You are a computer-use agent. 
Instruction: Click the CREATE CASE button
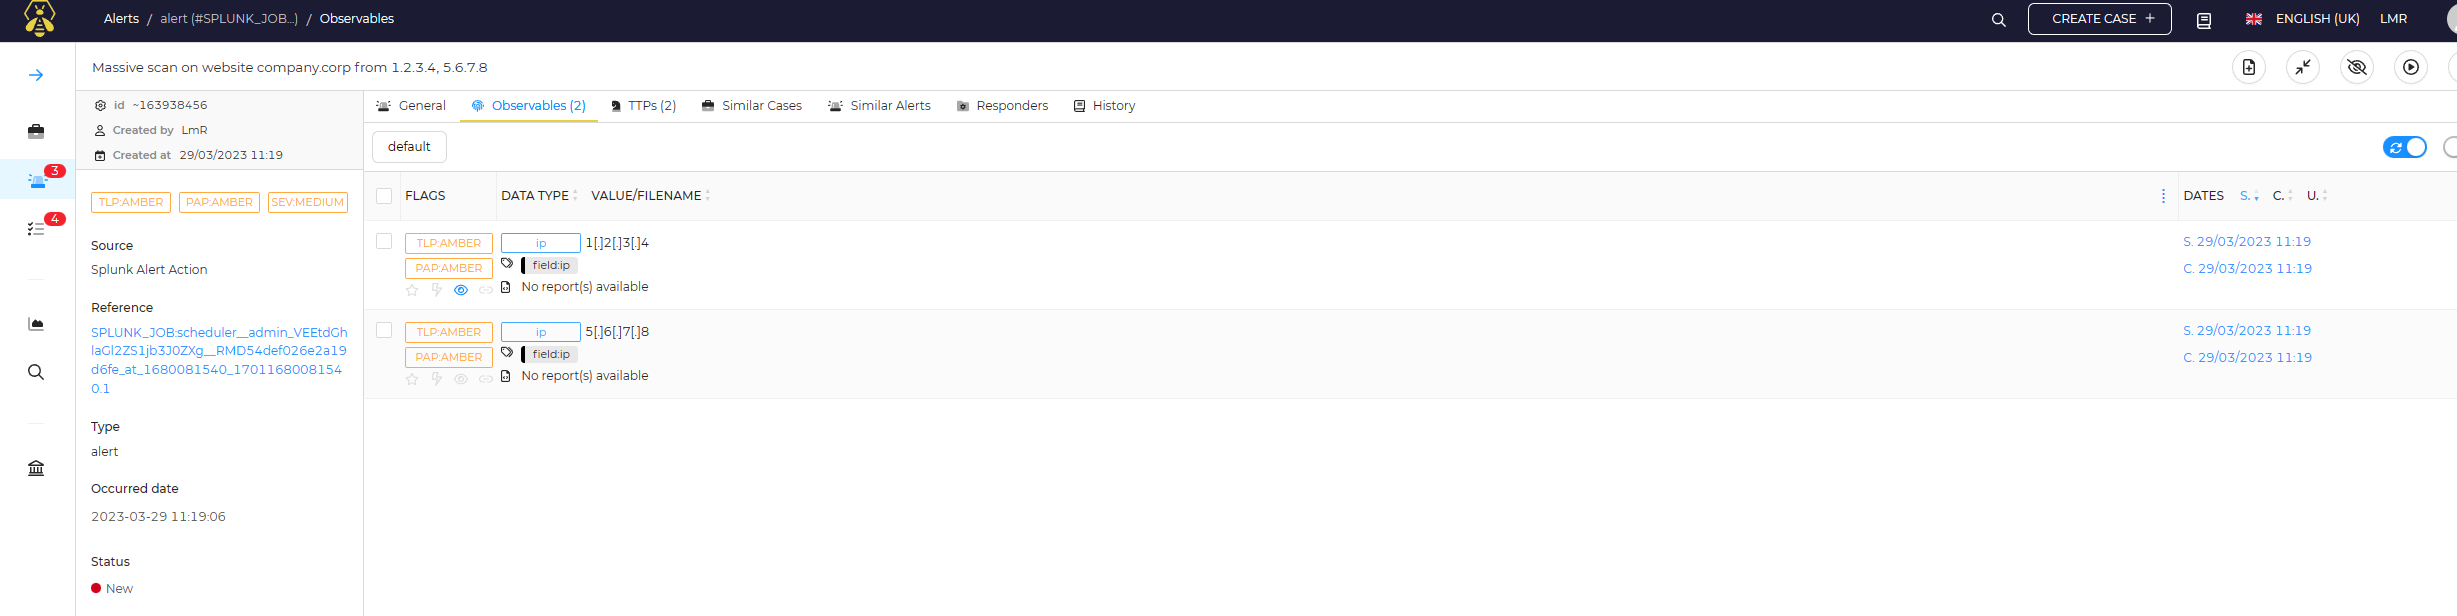tap(2099, 19)
